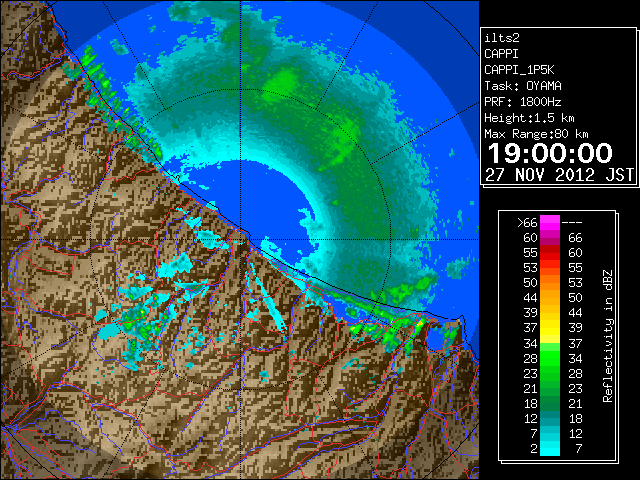Pick the magenta >66 dBZ legend swatch
Screen dimensions: 640x480
[x=550, y=223]
